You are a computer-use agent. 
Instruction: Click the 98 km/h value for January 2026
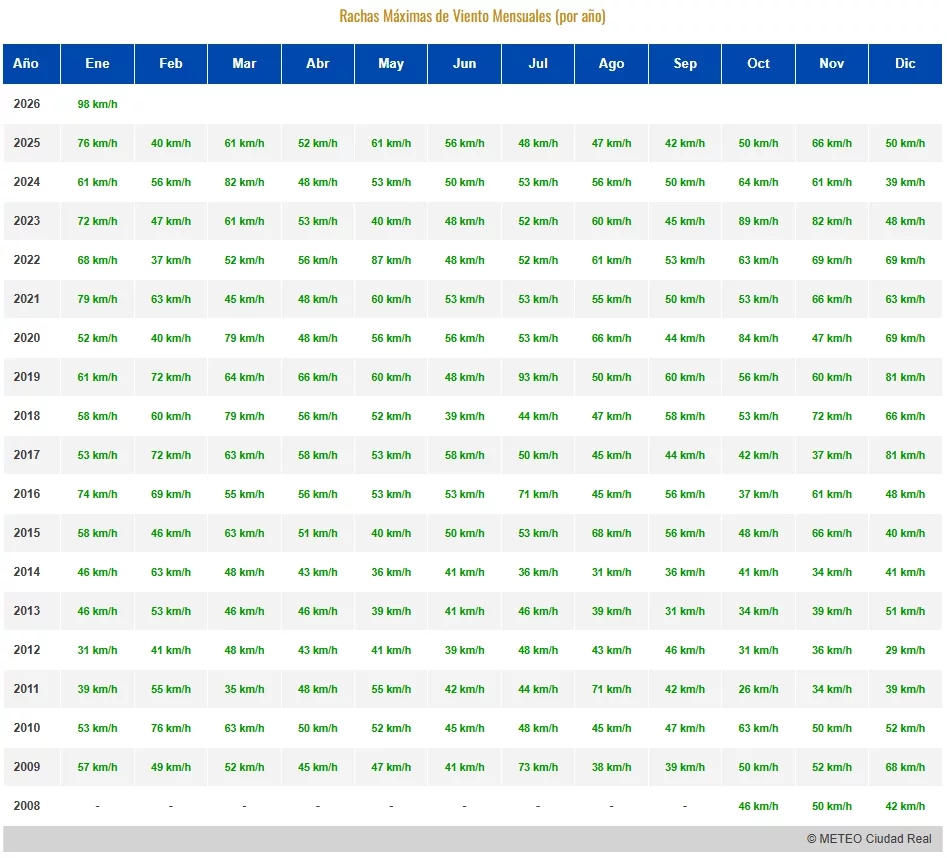point(97,104)
